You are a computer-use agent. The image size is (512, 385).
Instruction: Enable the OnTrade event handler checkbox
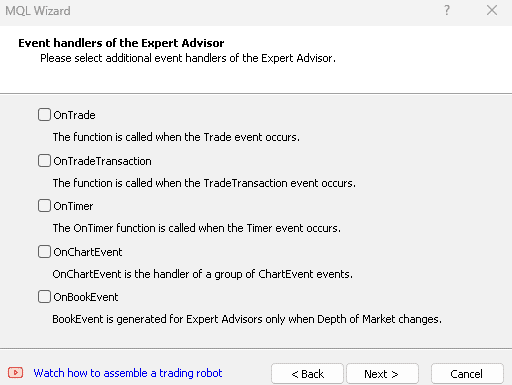coord(44,114)
